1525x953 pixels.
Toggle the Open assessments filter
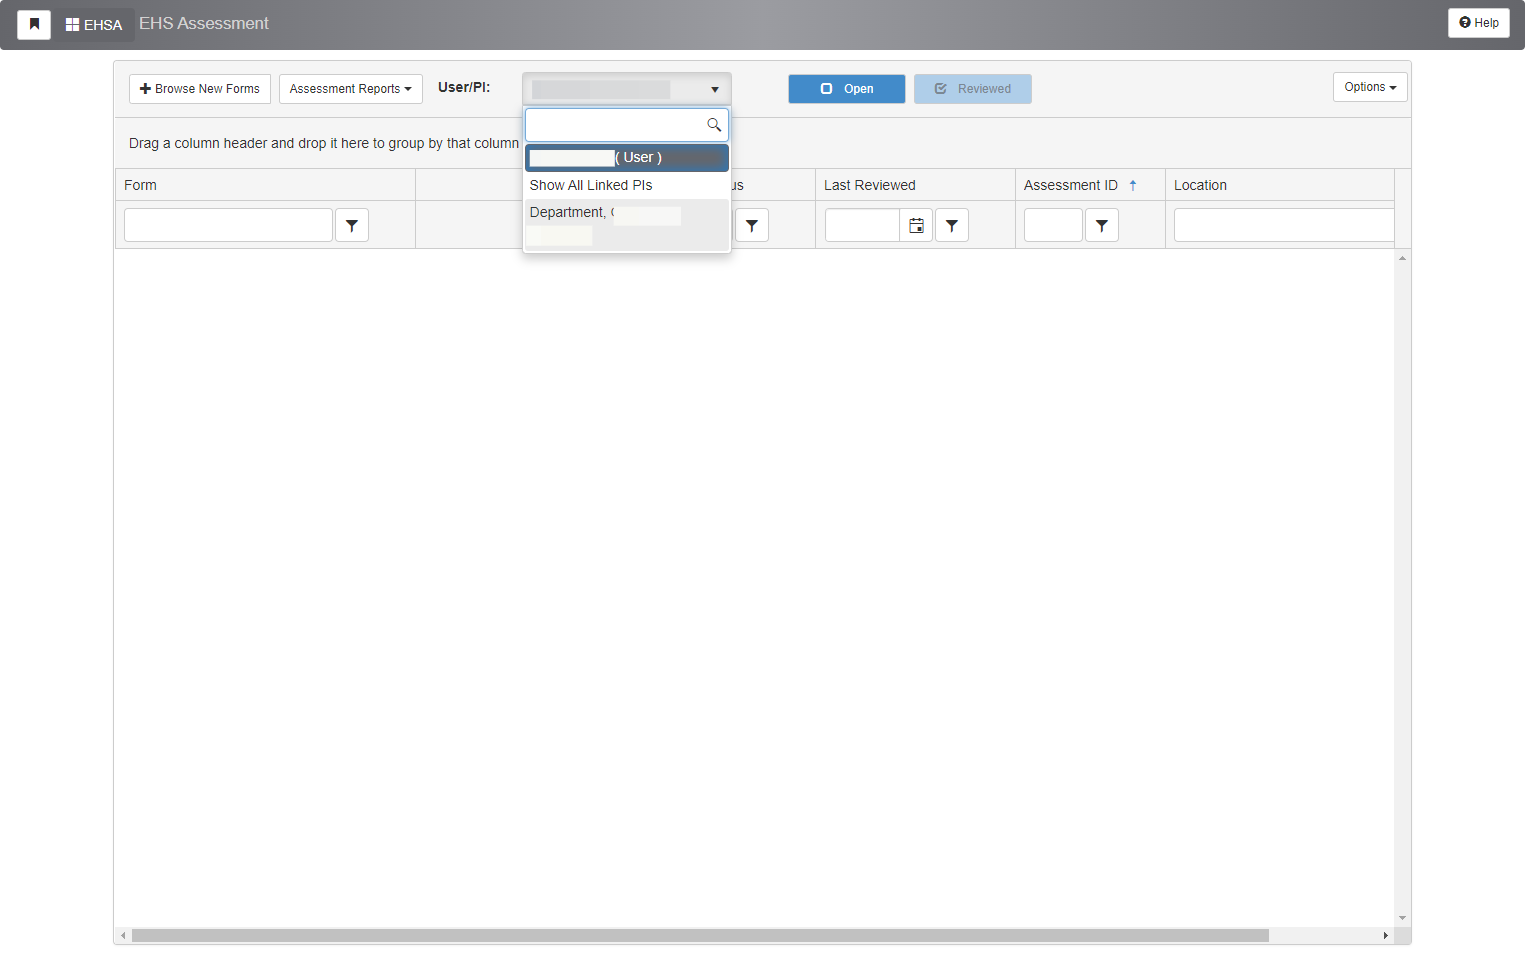847,89
